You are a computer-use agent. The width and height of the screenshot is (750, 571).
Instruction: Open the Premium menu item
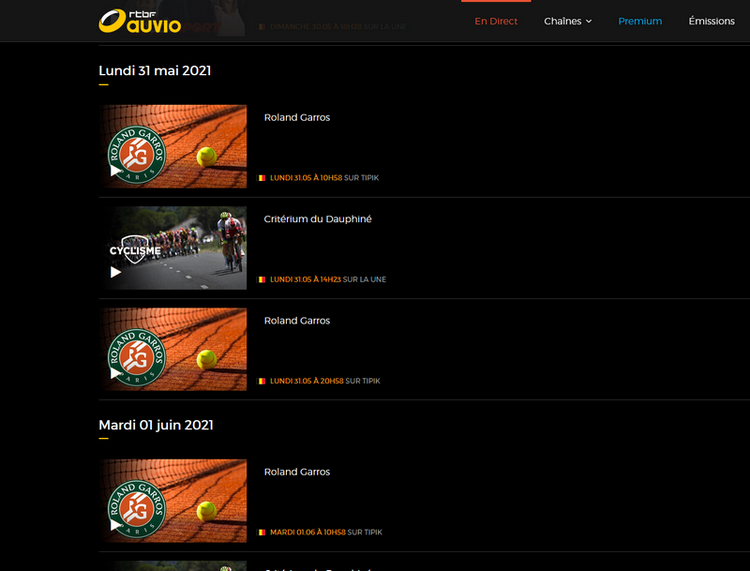pos(640,21)
